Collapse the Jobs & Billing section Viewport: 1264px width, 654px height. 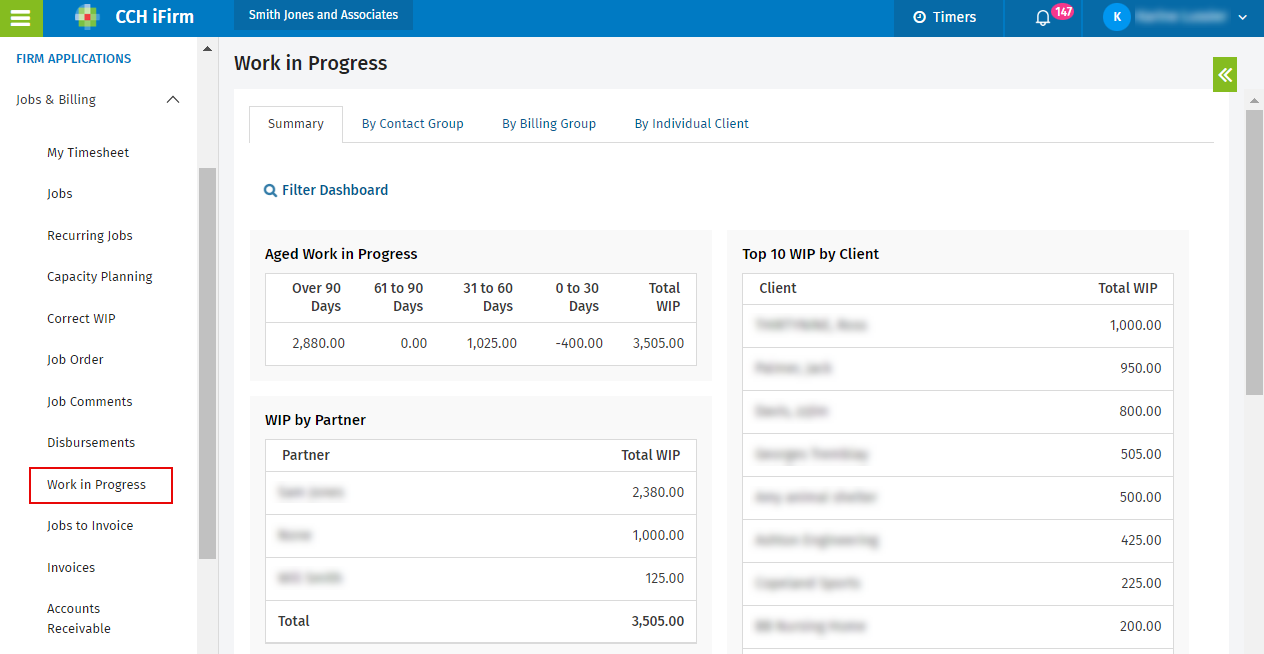(x=173, y=100)
